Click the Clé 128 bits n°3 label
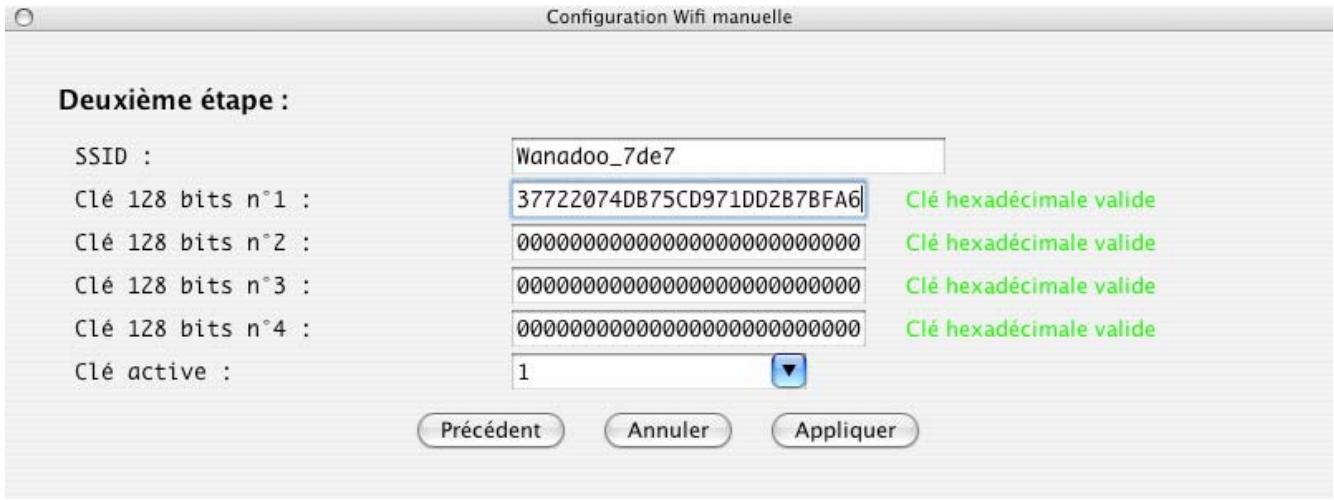 (x=191, y=286)
